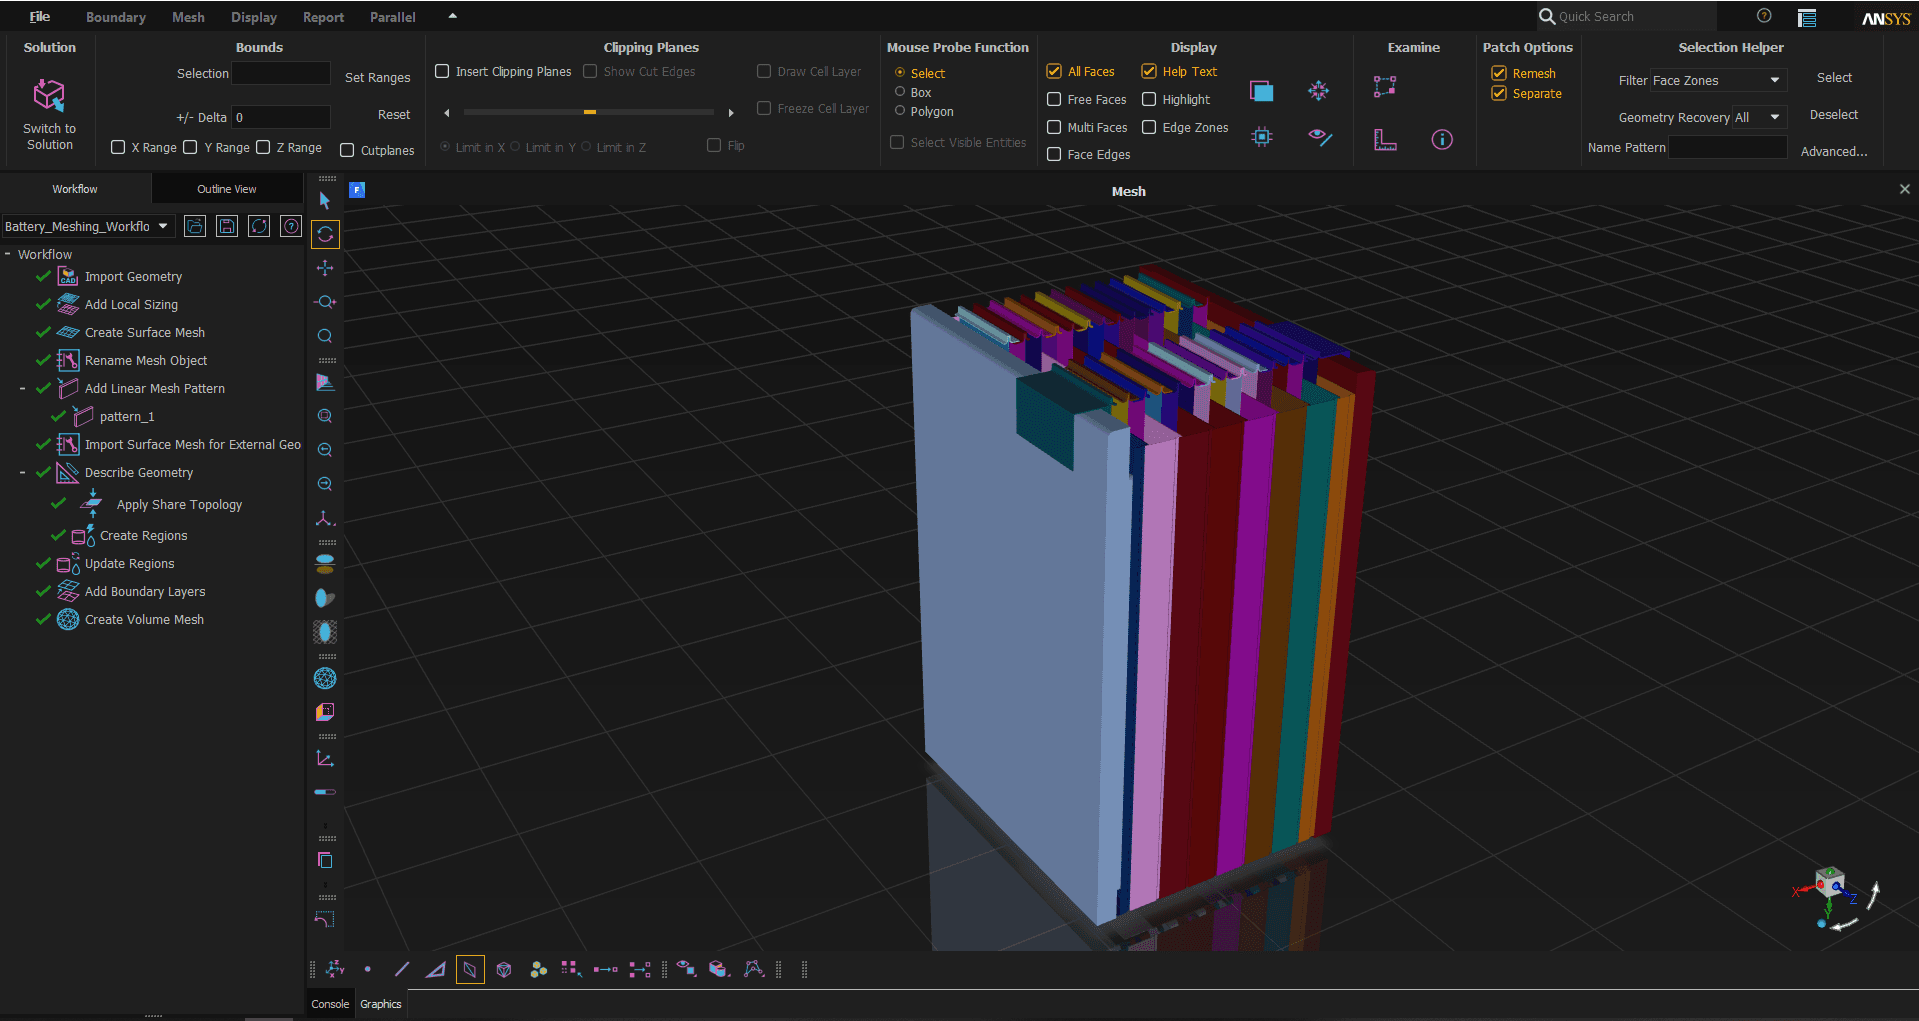Click the Reset bounds button

(394, 114)
